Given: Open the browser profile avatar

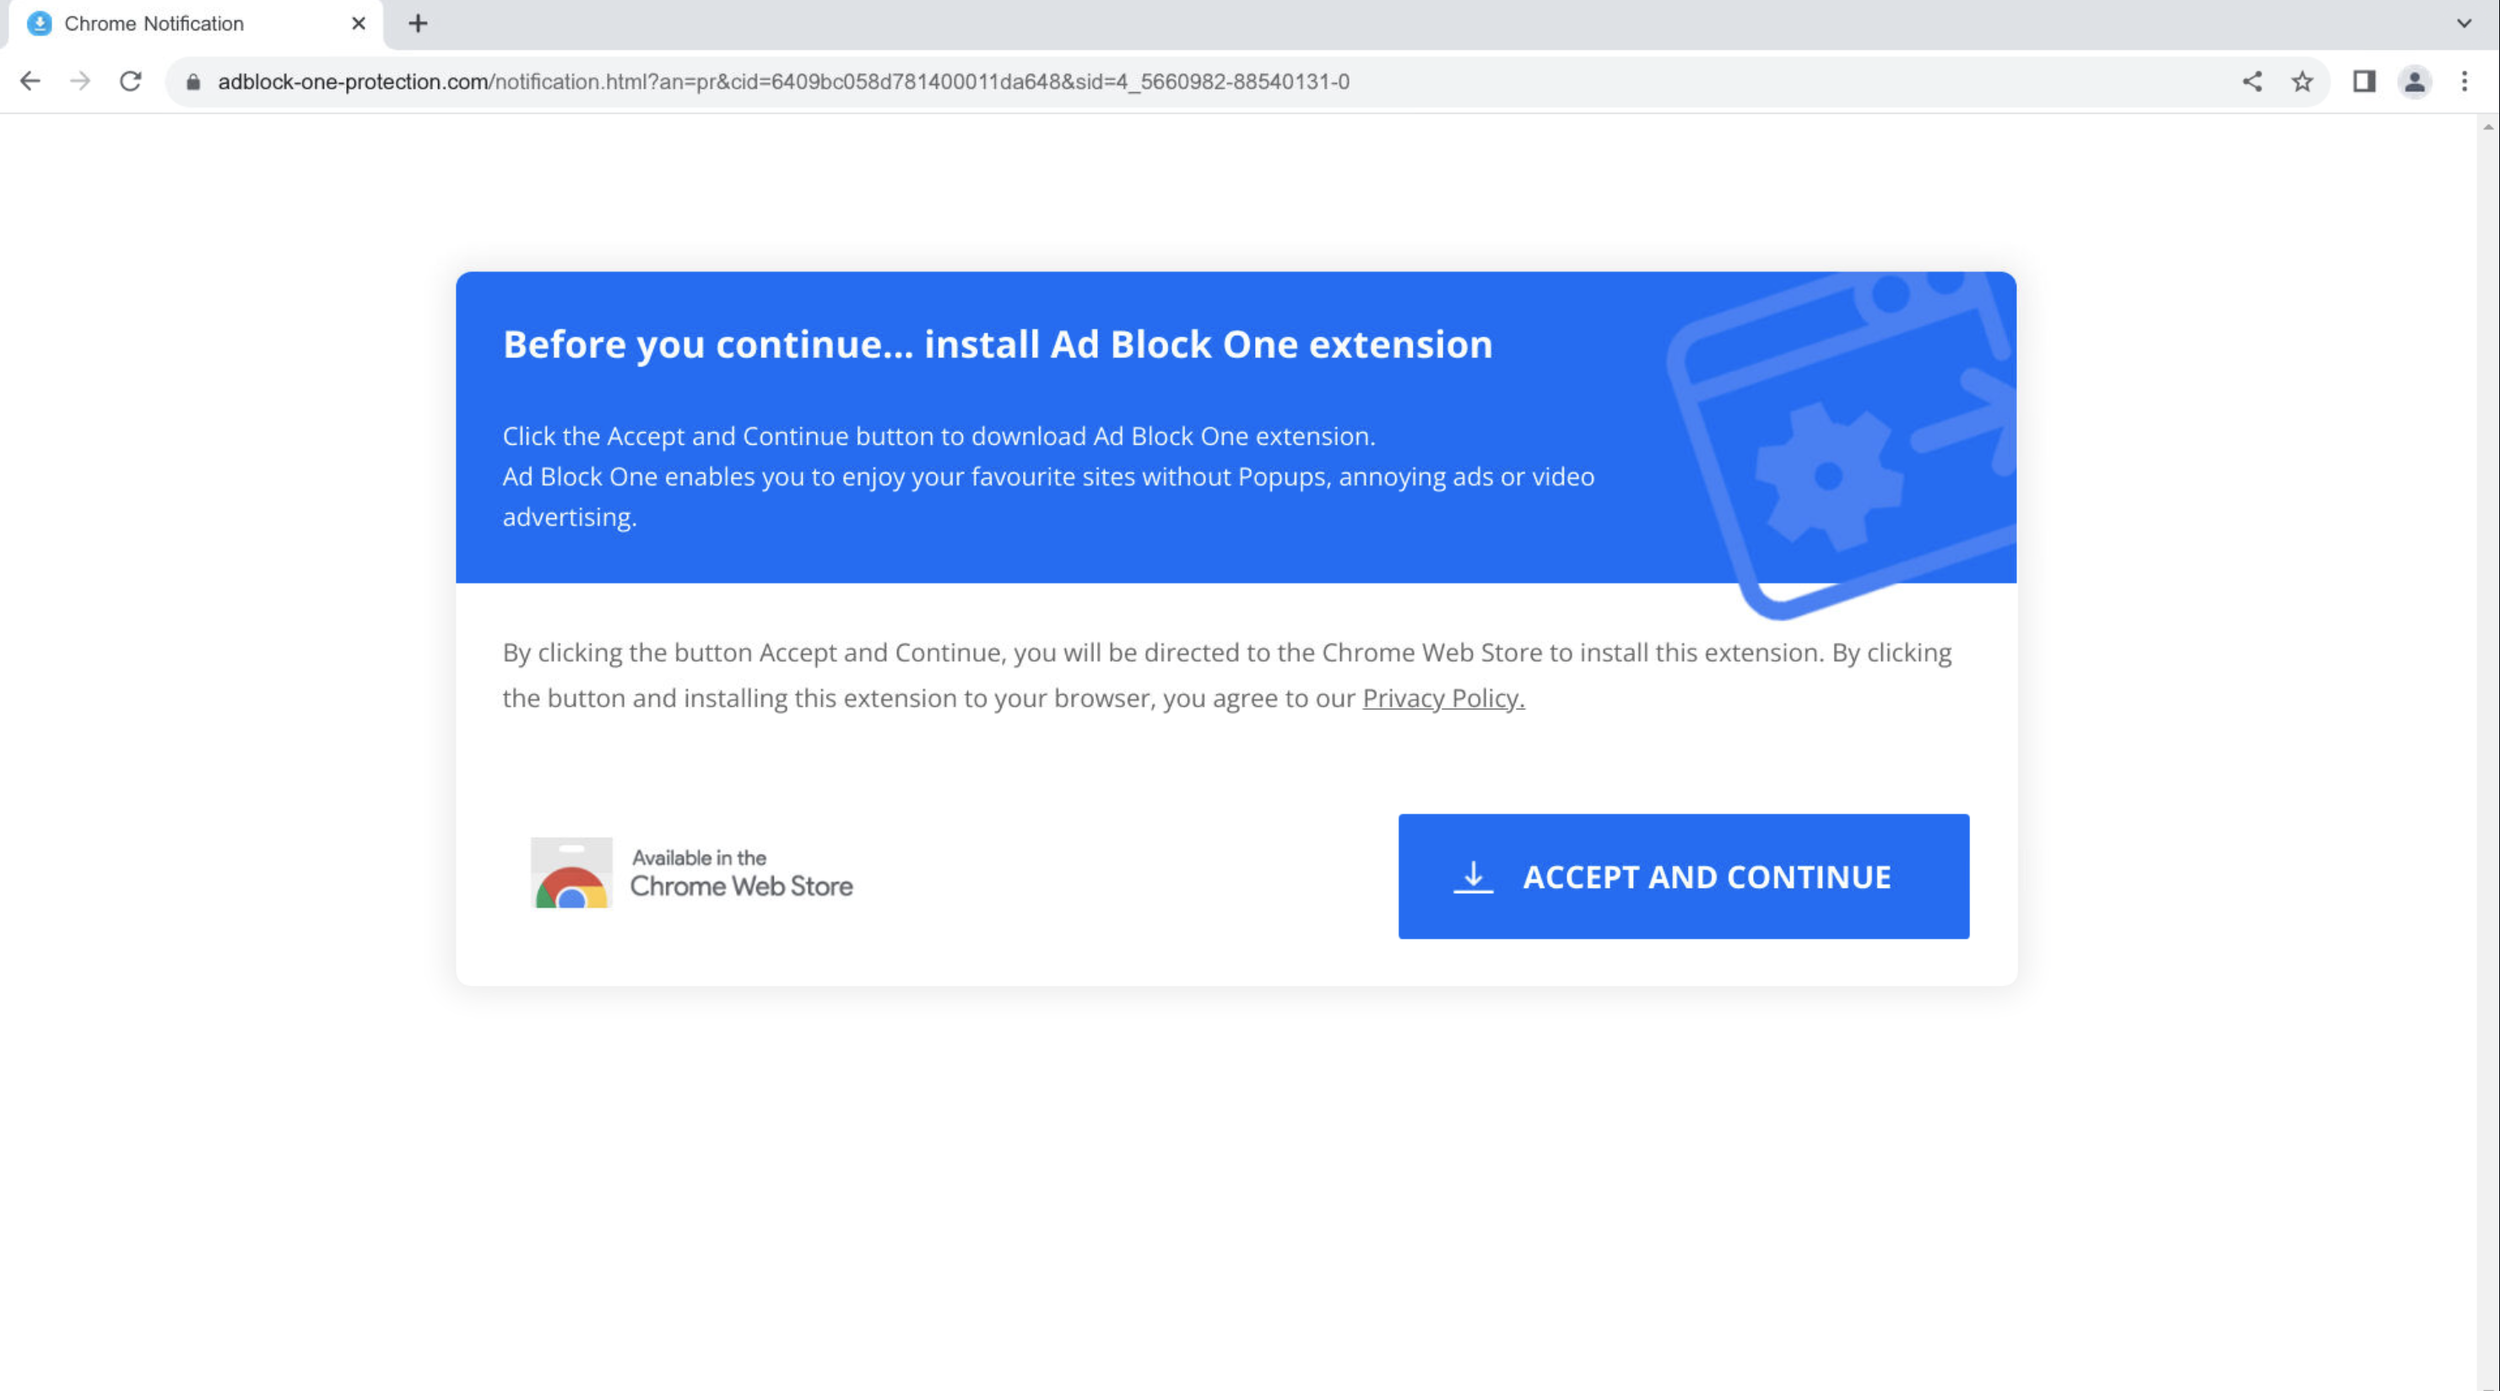Looking at the screenshot, I should (2414, 81).
